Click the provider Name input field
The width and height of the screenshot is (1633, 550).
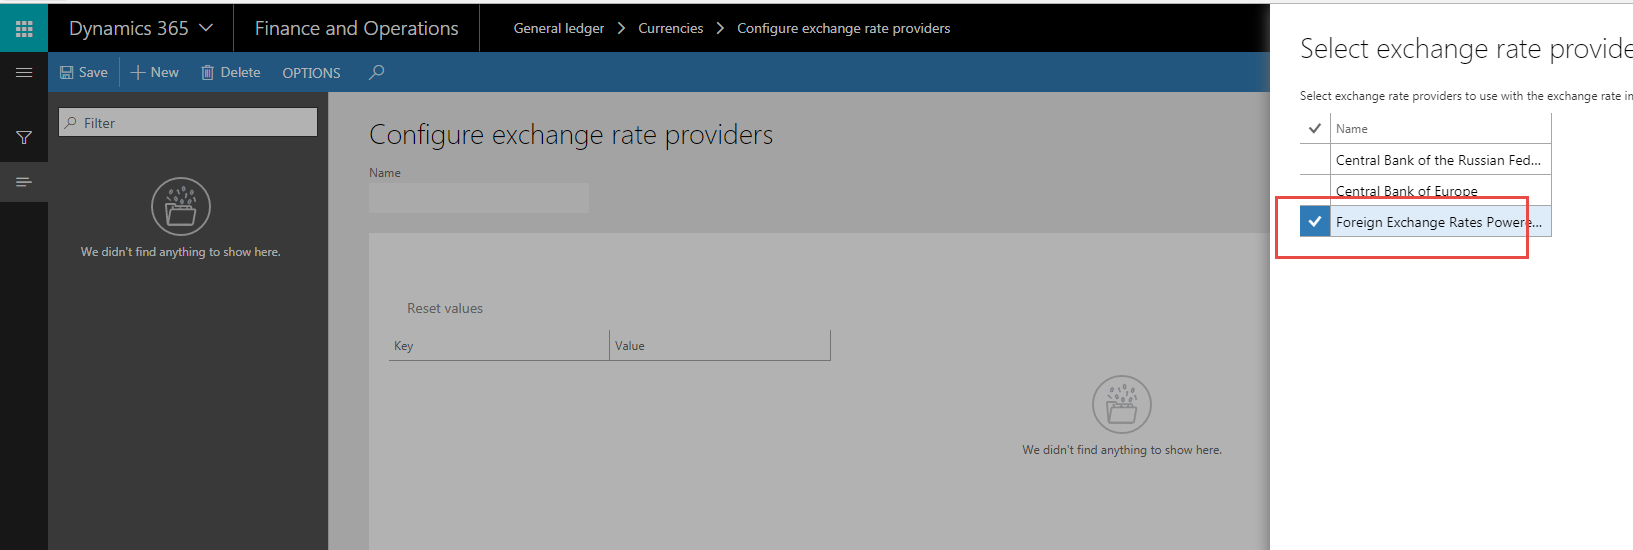[x=478, y=198]
